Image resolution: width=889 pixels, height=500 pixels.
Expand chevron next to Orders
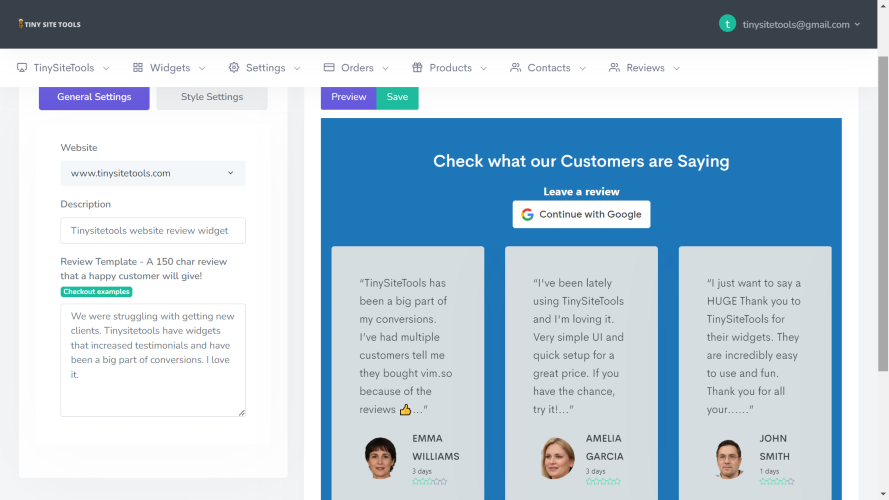[x=385, y=68]
